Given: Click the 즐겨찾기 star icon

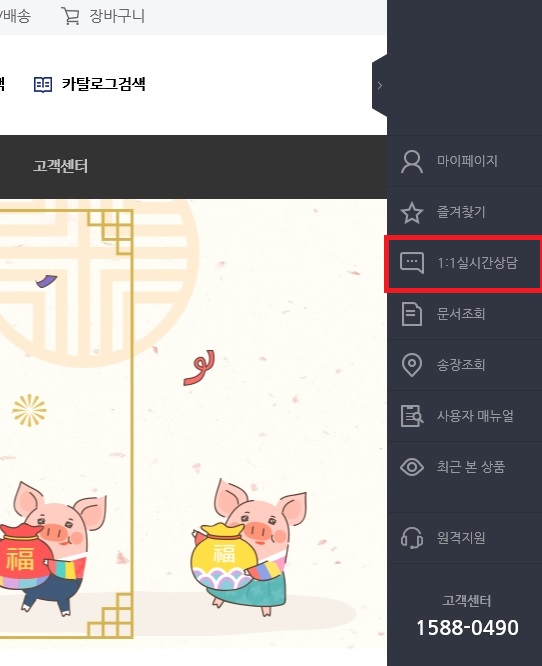Looking at the screenshot, I should pos(412,212).
